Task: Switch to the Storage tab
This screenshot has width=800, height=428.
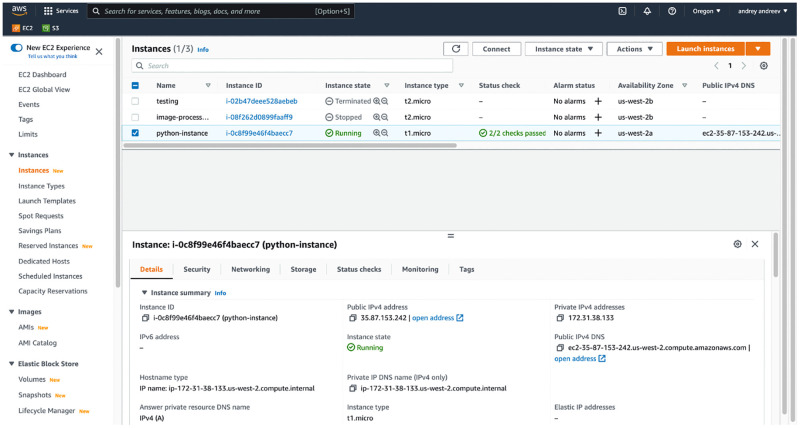Action: click(303, 269)
